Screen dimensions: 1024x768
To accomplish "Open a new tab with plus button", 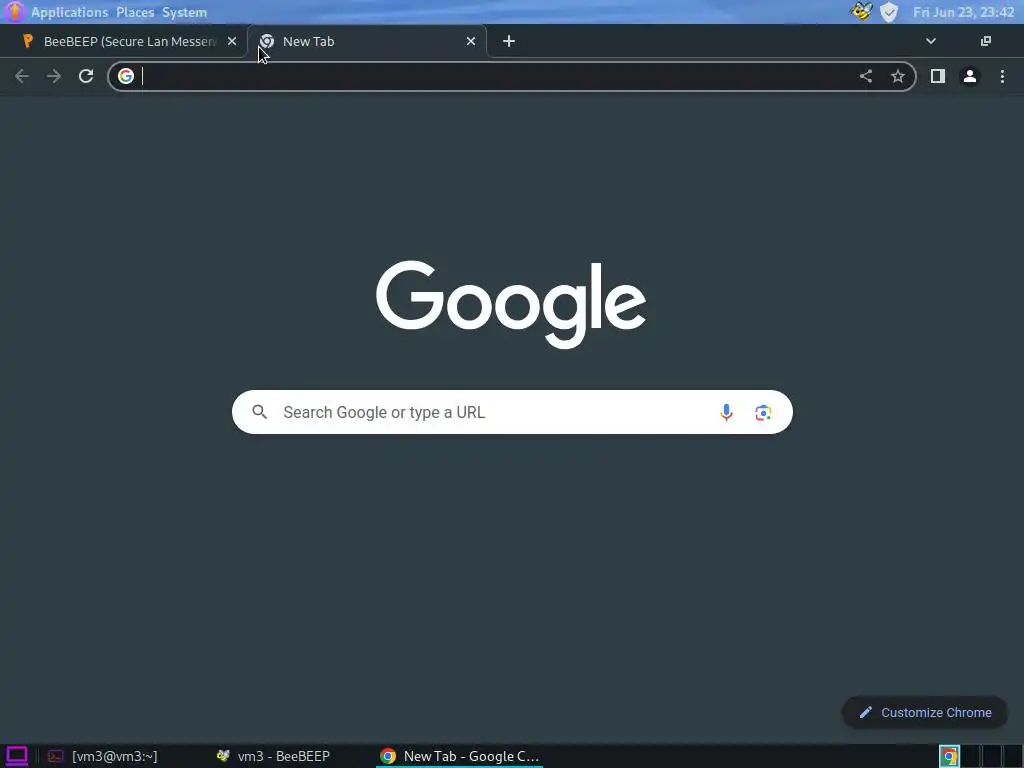I will [x=509, y=41].
